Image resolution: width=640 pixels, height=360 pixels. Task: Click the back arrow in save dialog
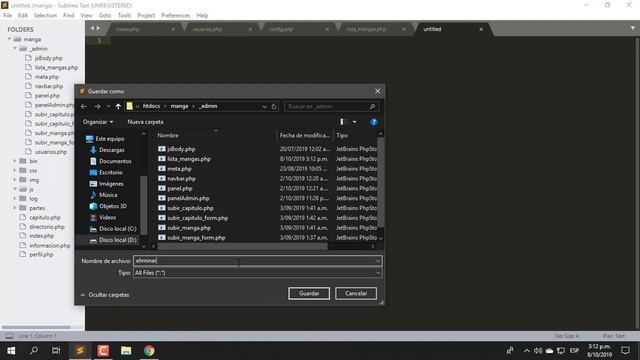tap(84, 106)
